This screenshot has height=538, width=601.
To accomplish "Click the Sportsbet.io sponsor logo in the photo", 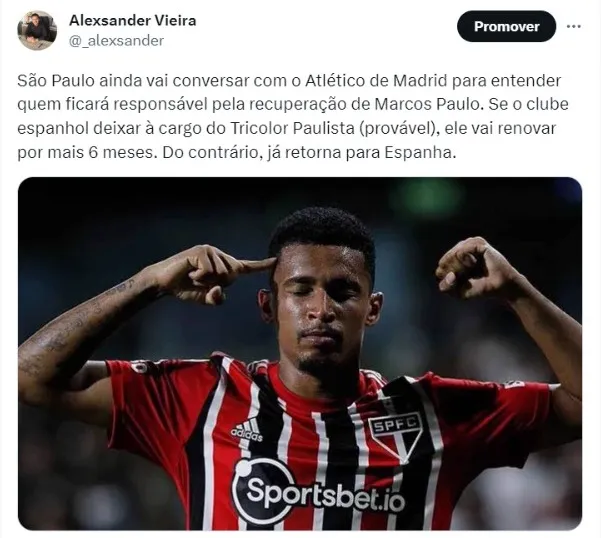I will [x=318, y=491].
